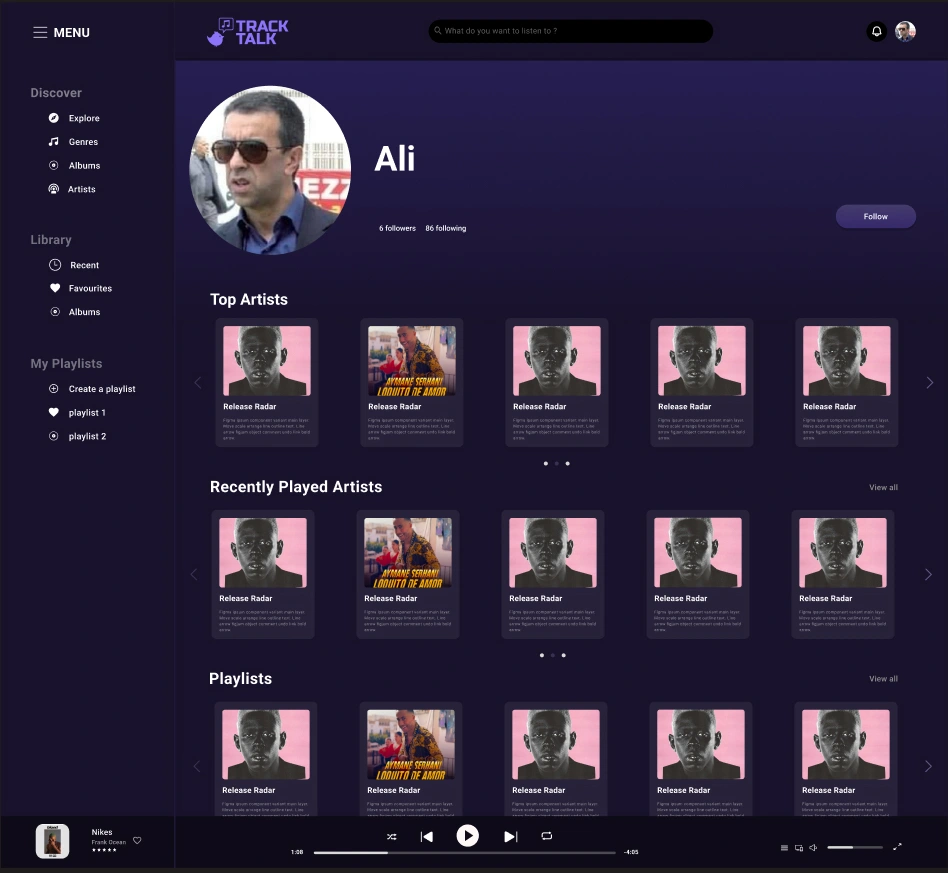Select Create a playlist label

pos(102,389)
